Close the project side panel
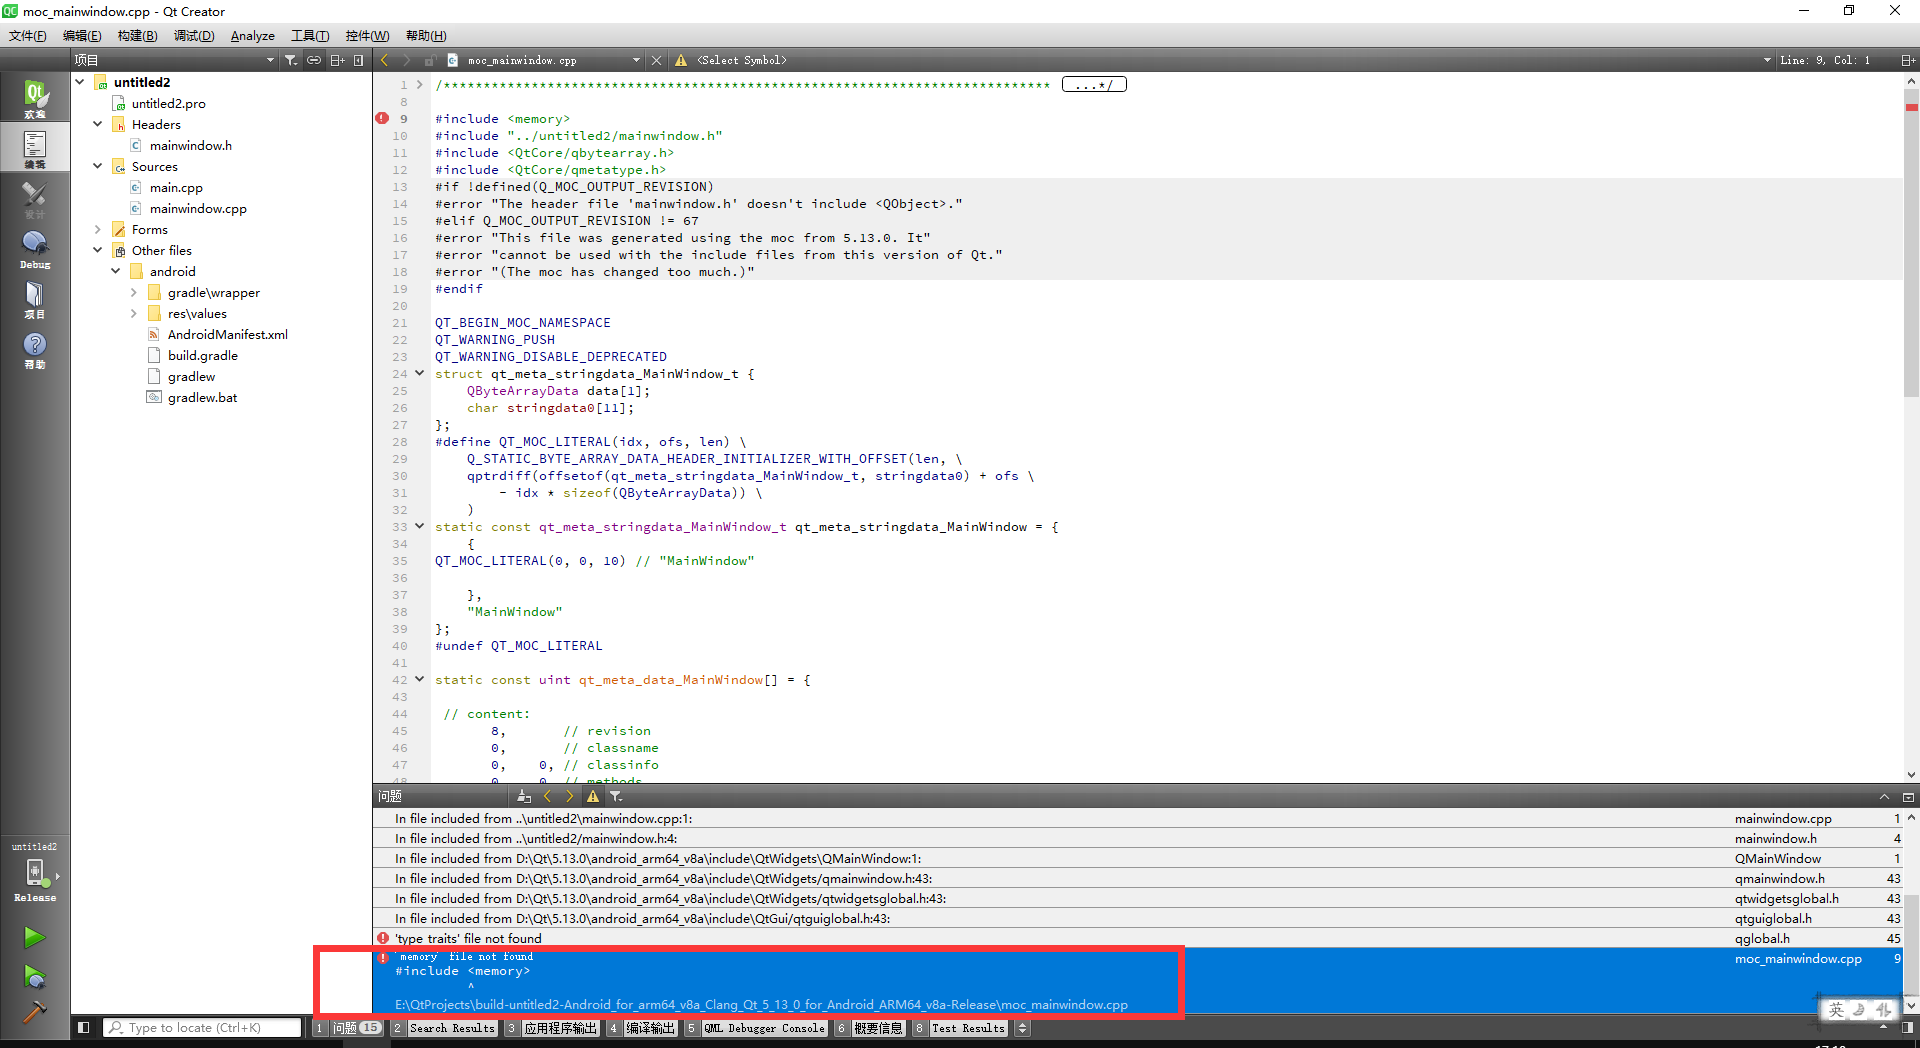The width and height of the screenshot is (1920, 1048). click(x=358, y=60)
